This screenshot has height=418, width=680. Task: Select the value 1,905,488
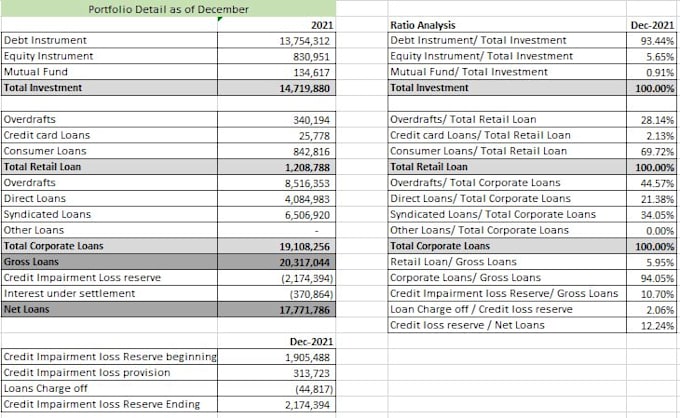click(x=277, y=357)
